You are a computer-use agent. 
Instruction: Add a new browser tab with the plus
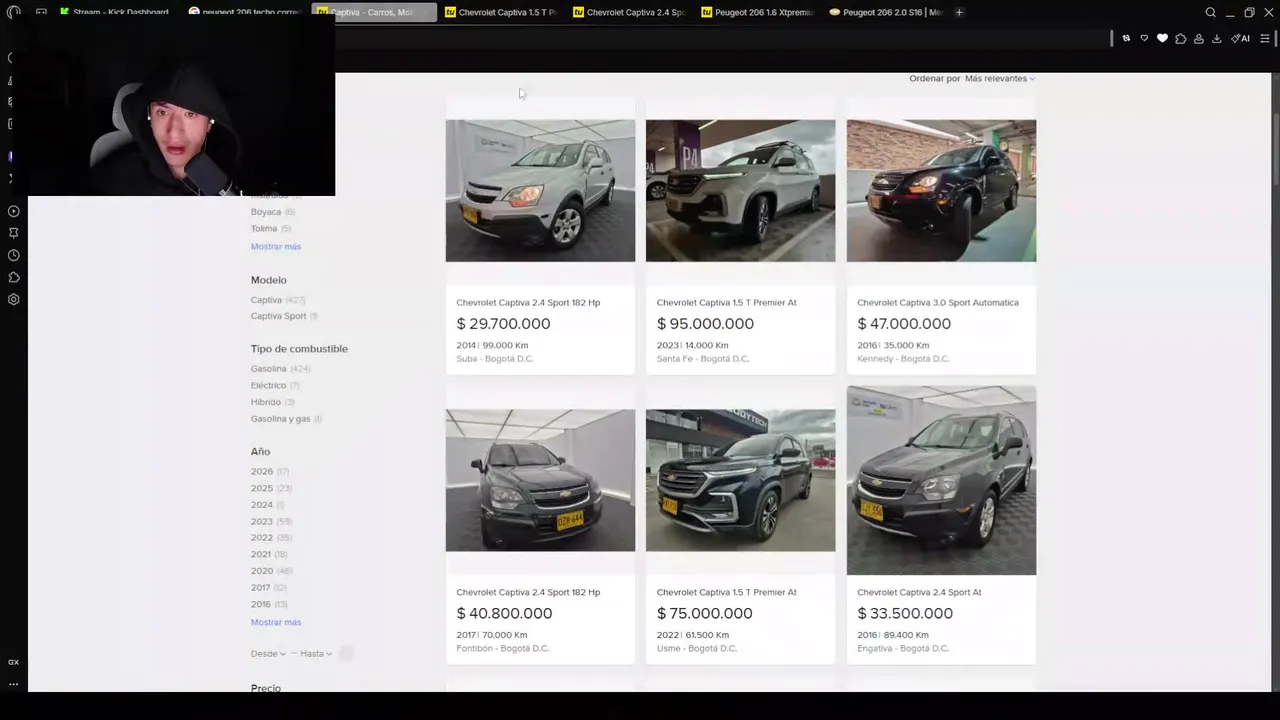(x=959, y=12)
